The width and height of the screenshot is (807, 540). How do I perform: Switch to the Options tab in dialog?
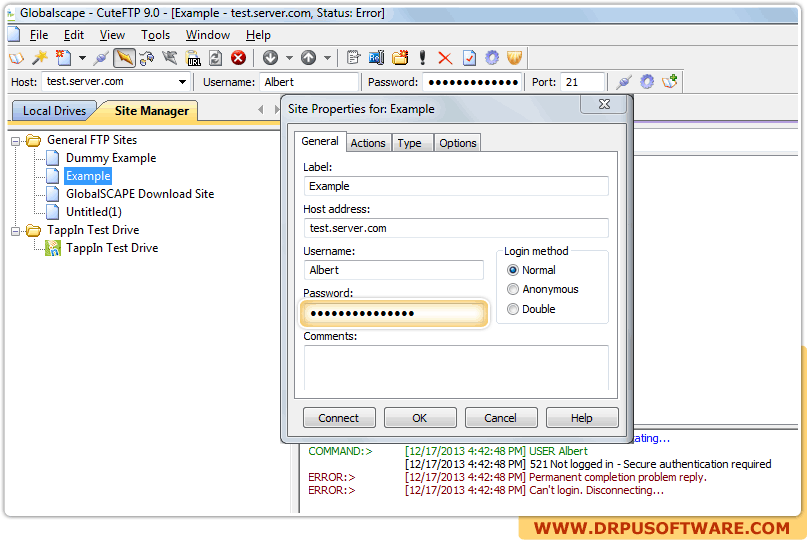[458, 143]
